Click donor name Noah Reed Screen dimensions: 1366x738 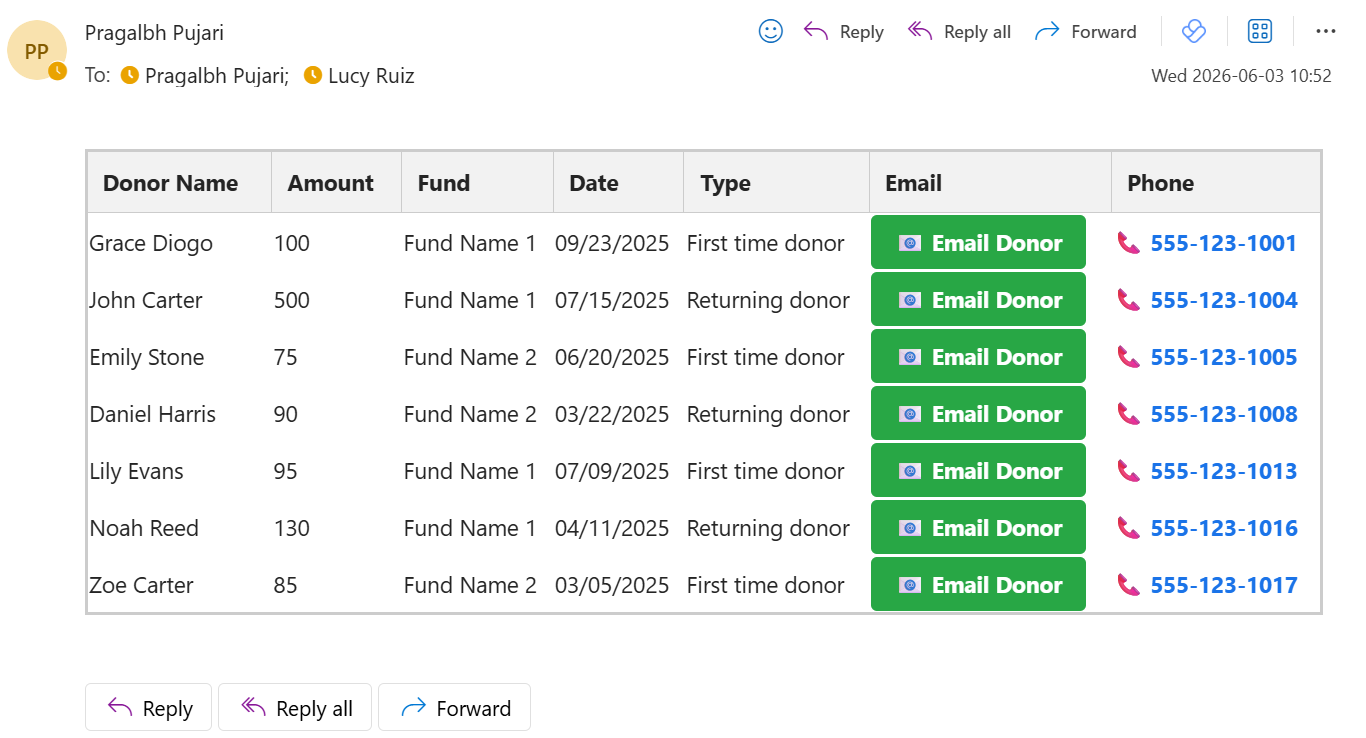point(144,528)
